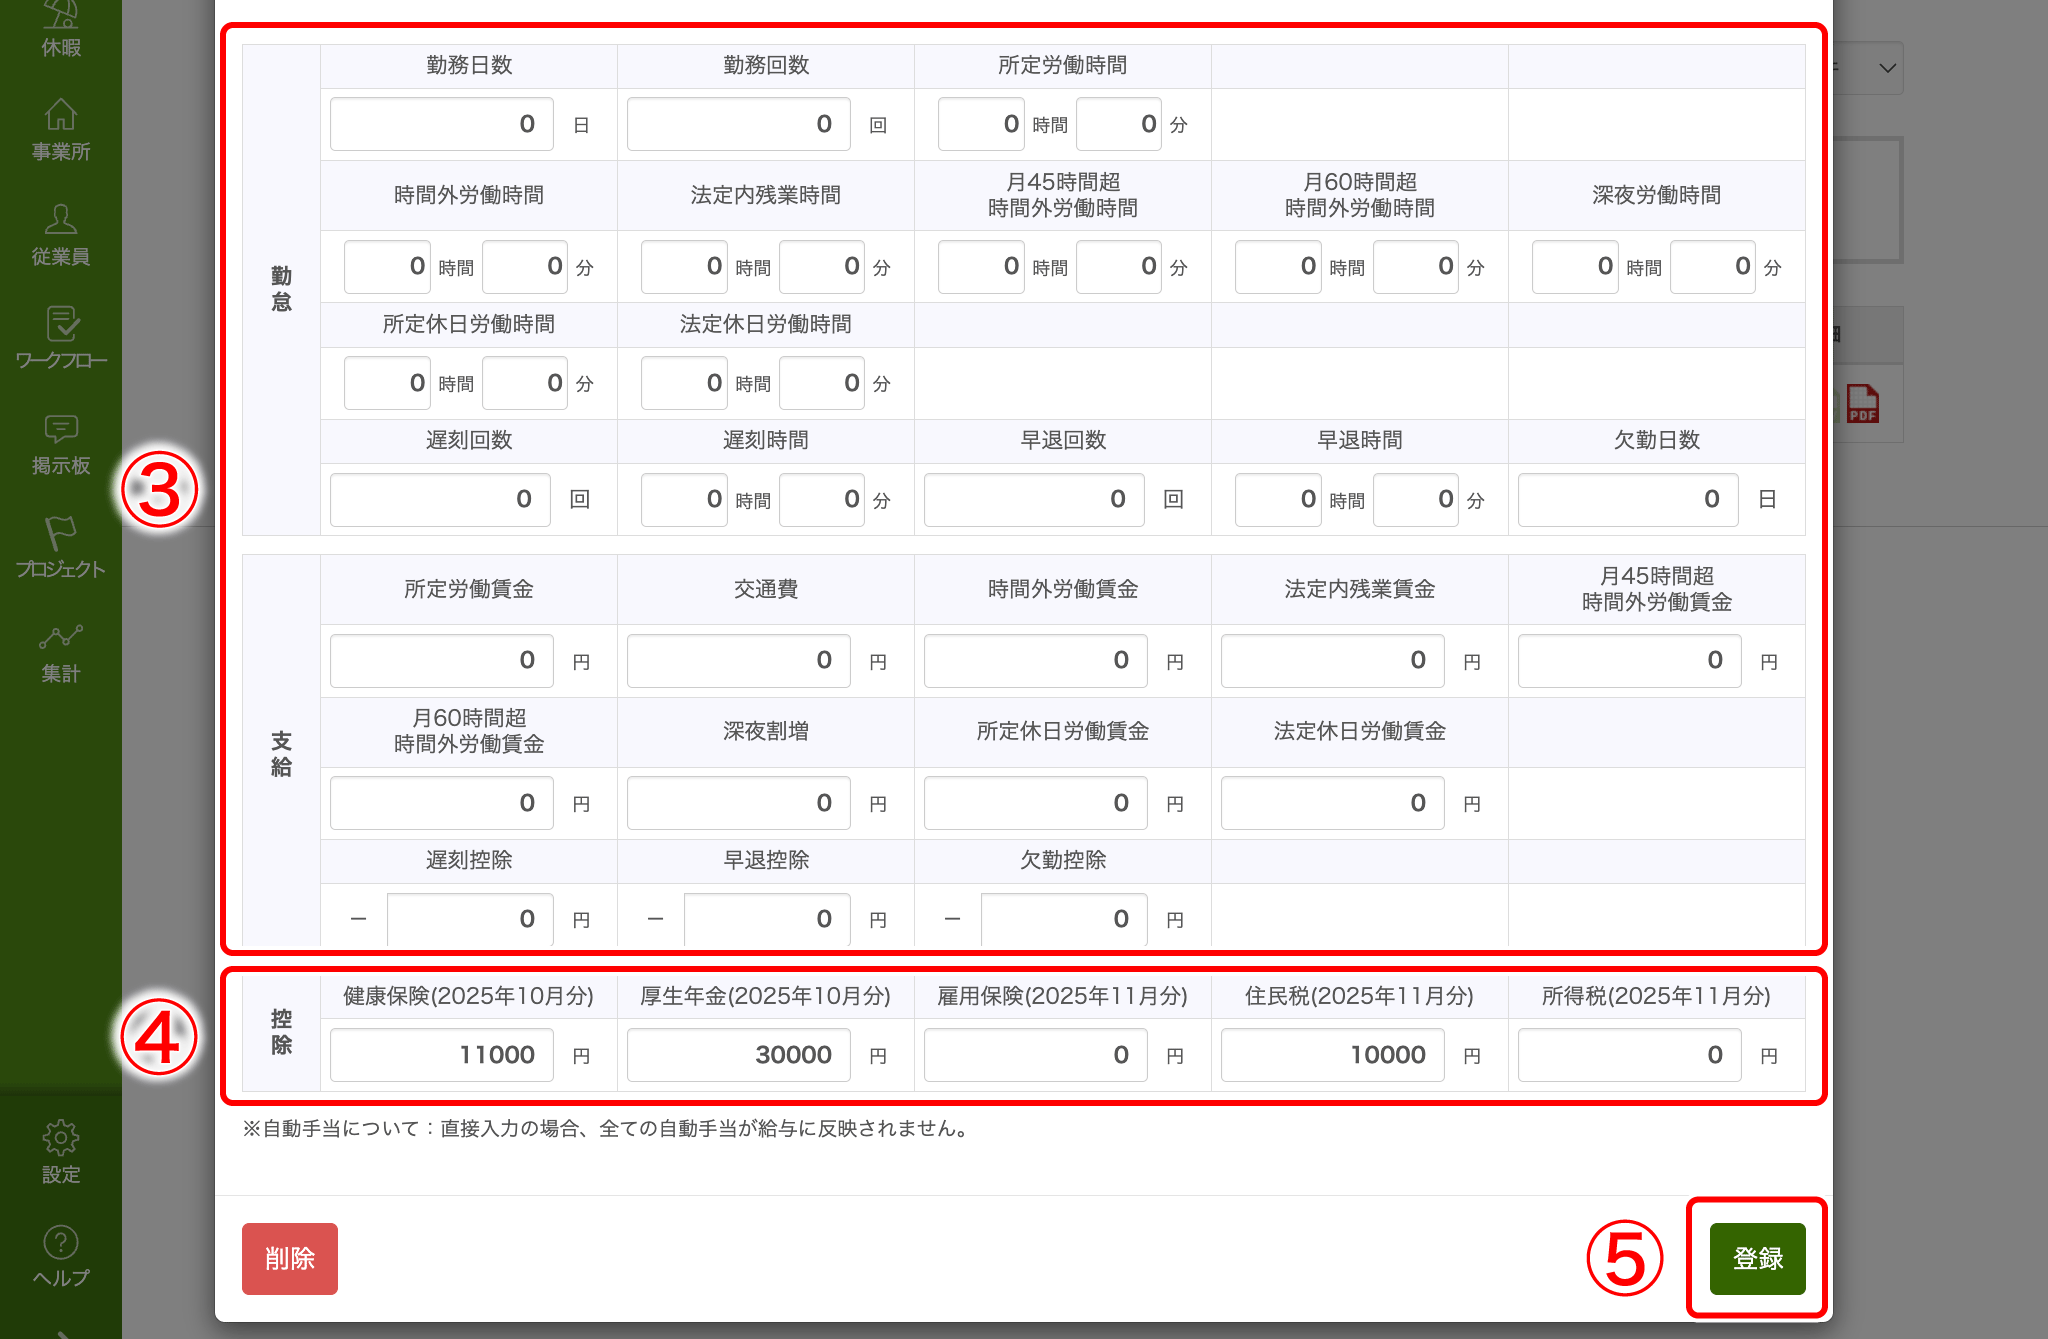Click the 住民税 field showing 10000
The image size is (2048, 1339).
click(1331, 1054)
